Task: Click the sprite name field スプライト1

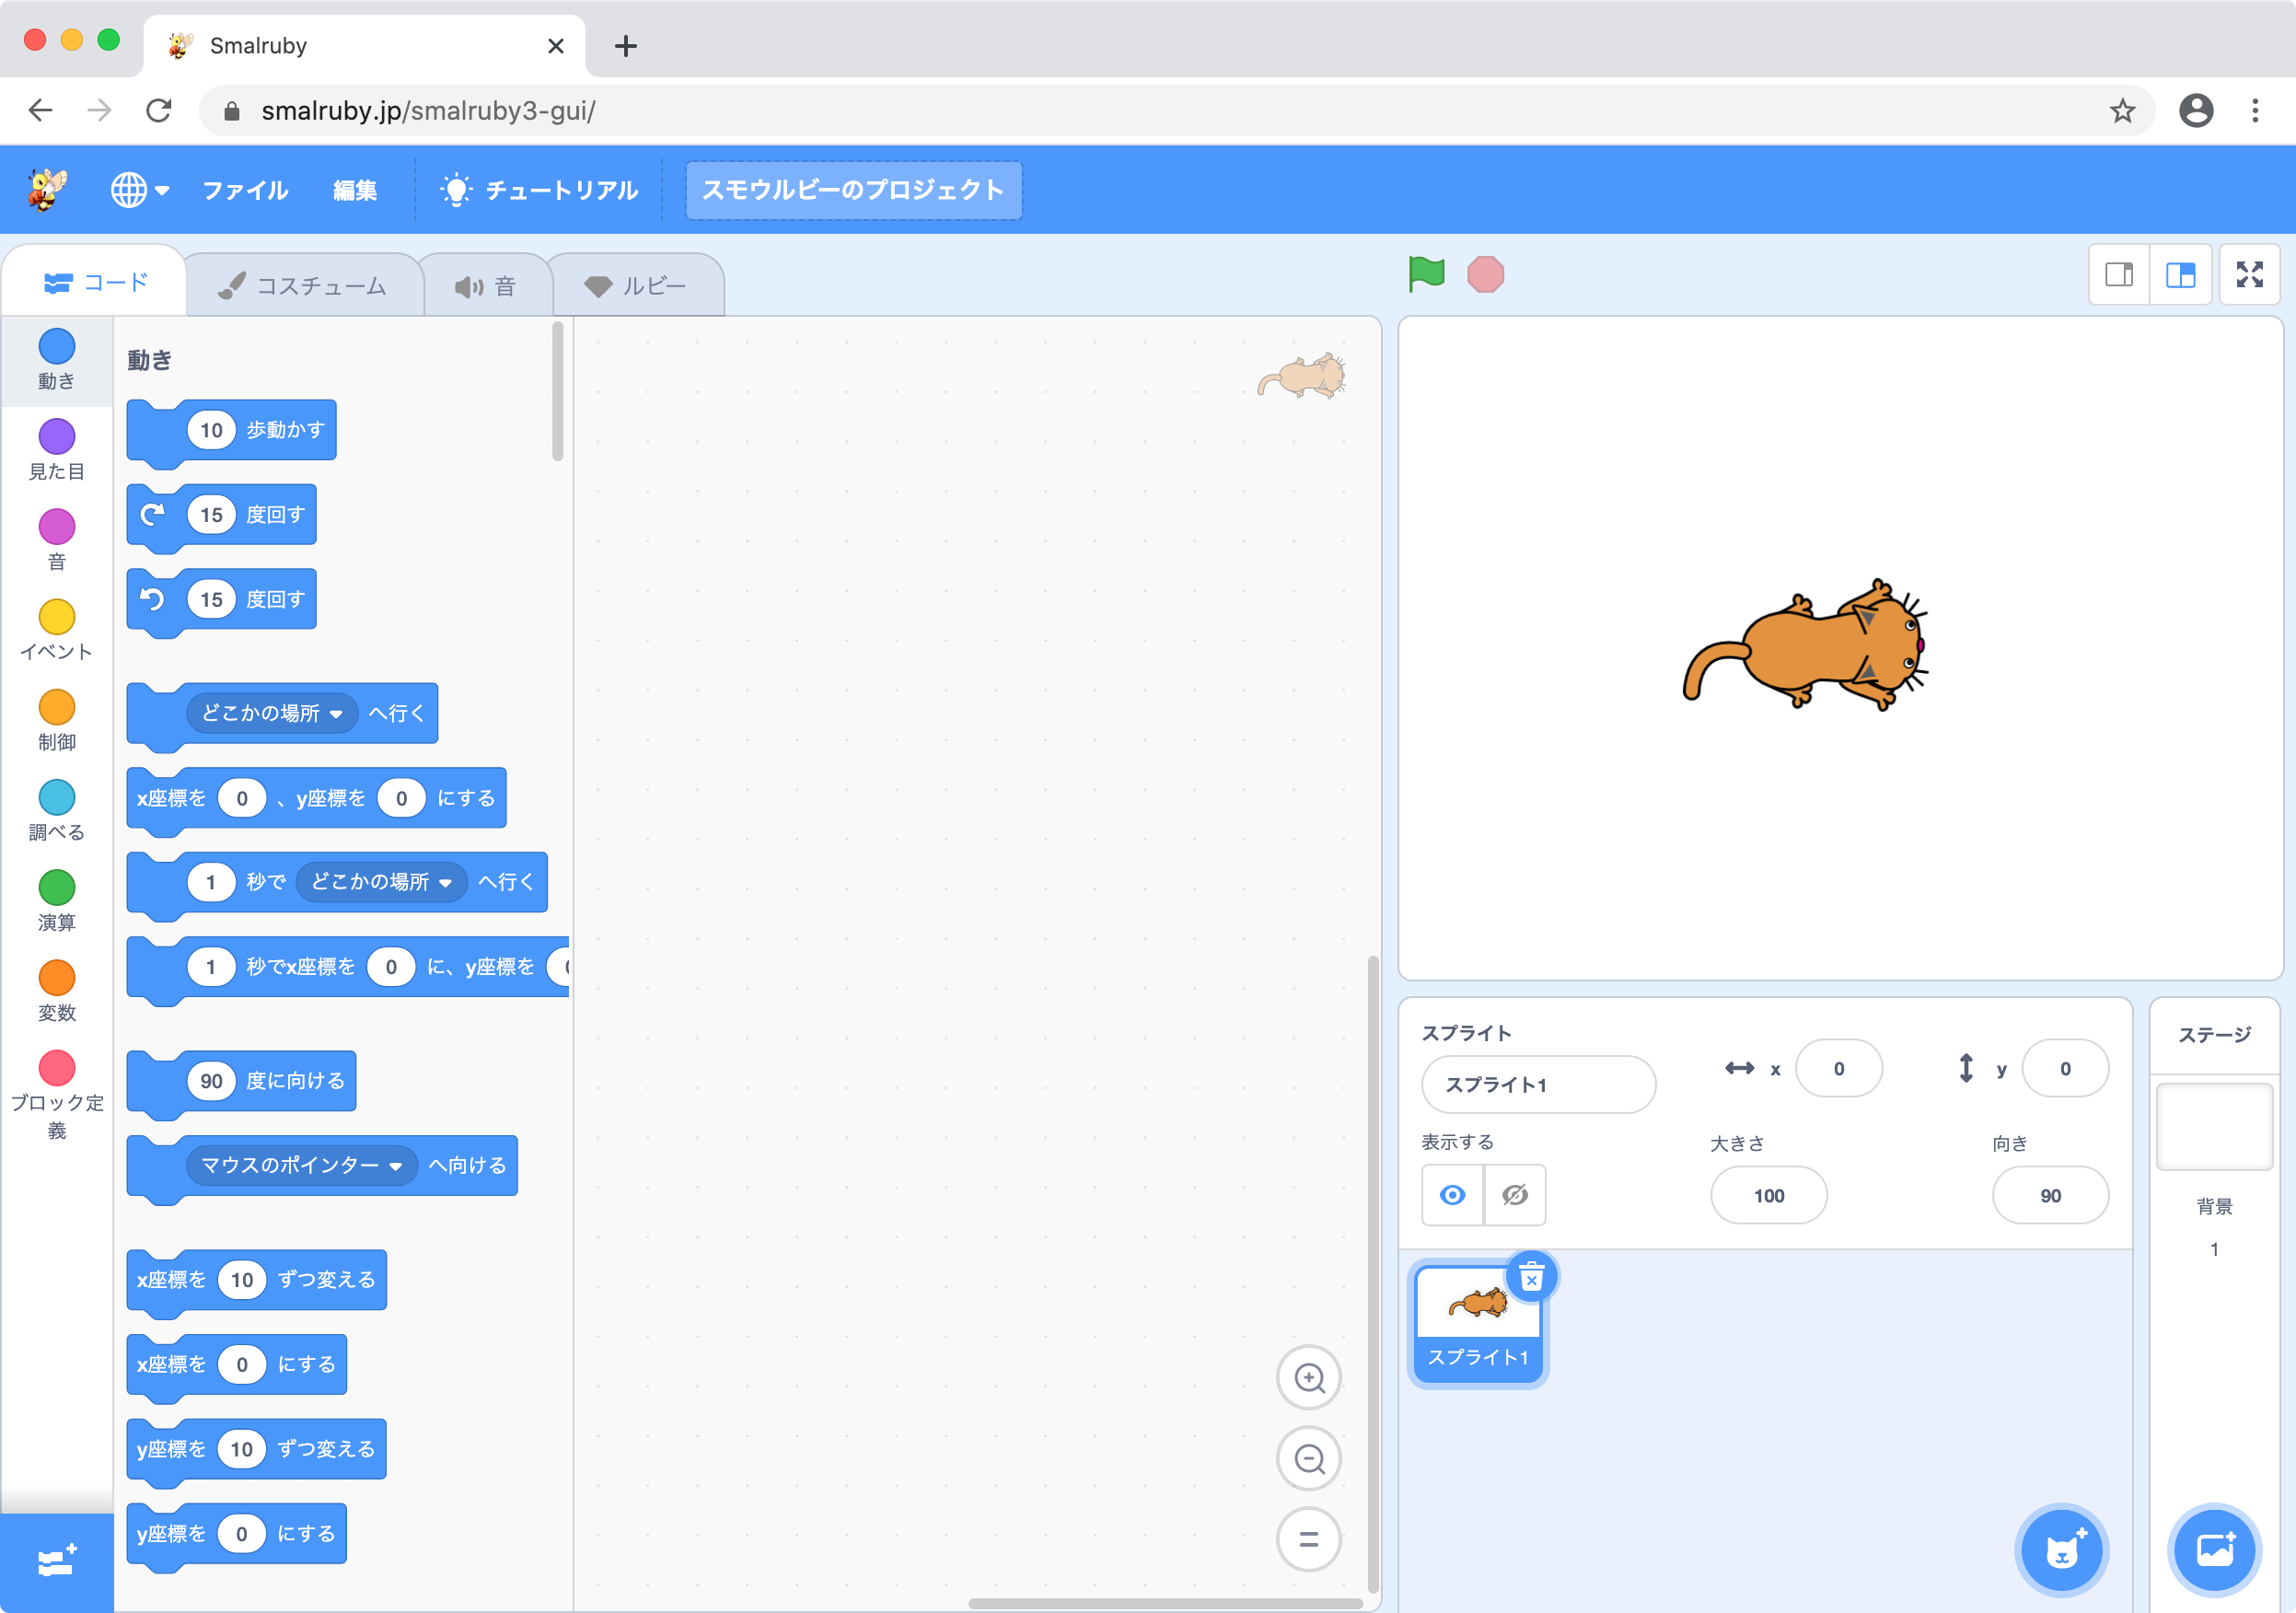Action: coord(1538,1084)
